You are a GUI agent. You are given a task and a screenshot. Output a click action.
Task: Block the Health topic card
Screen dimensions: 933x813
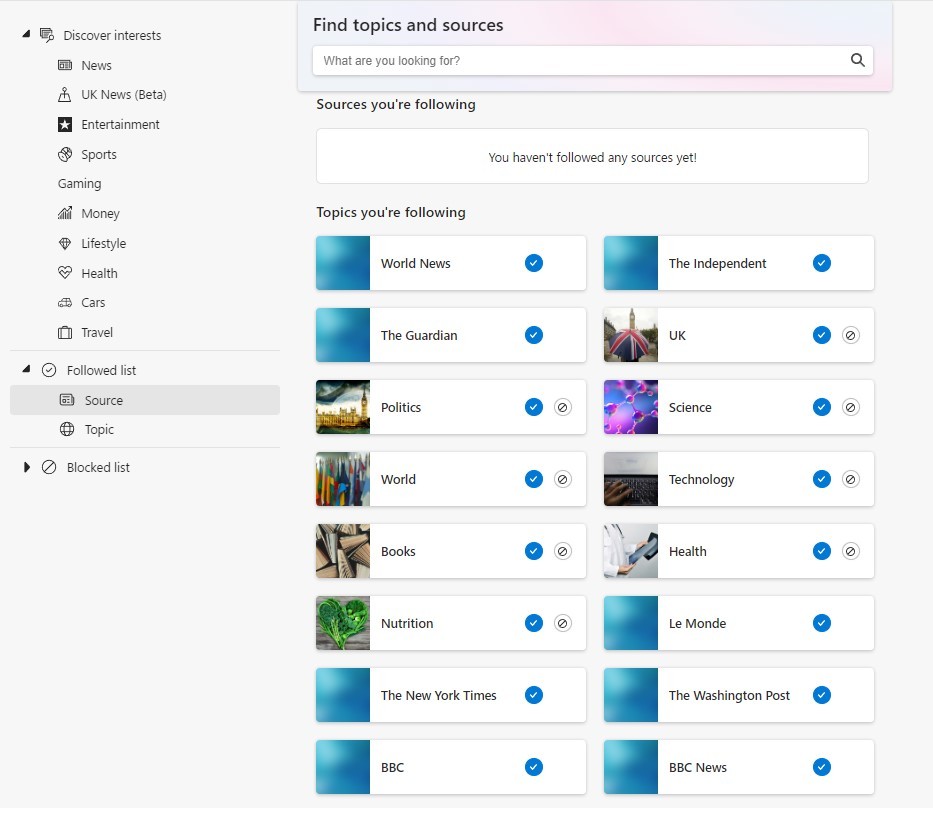tap(850, 551)
